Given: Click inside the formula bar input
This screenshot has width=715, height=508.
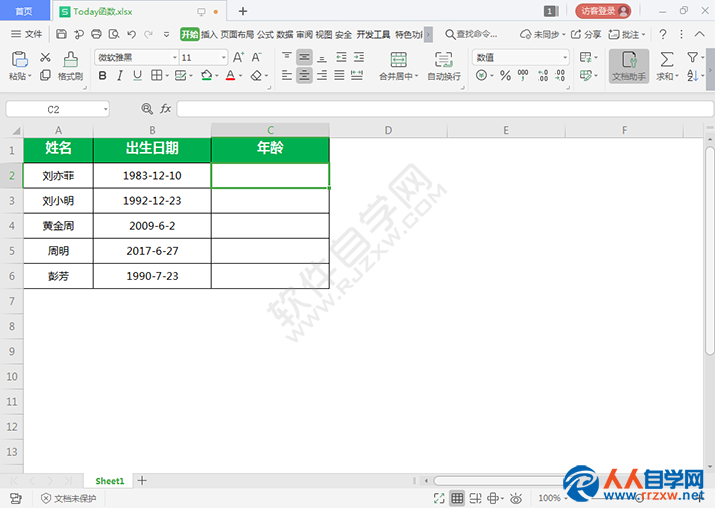Looking at the screenshot, I should click(445, 109).
